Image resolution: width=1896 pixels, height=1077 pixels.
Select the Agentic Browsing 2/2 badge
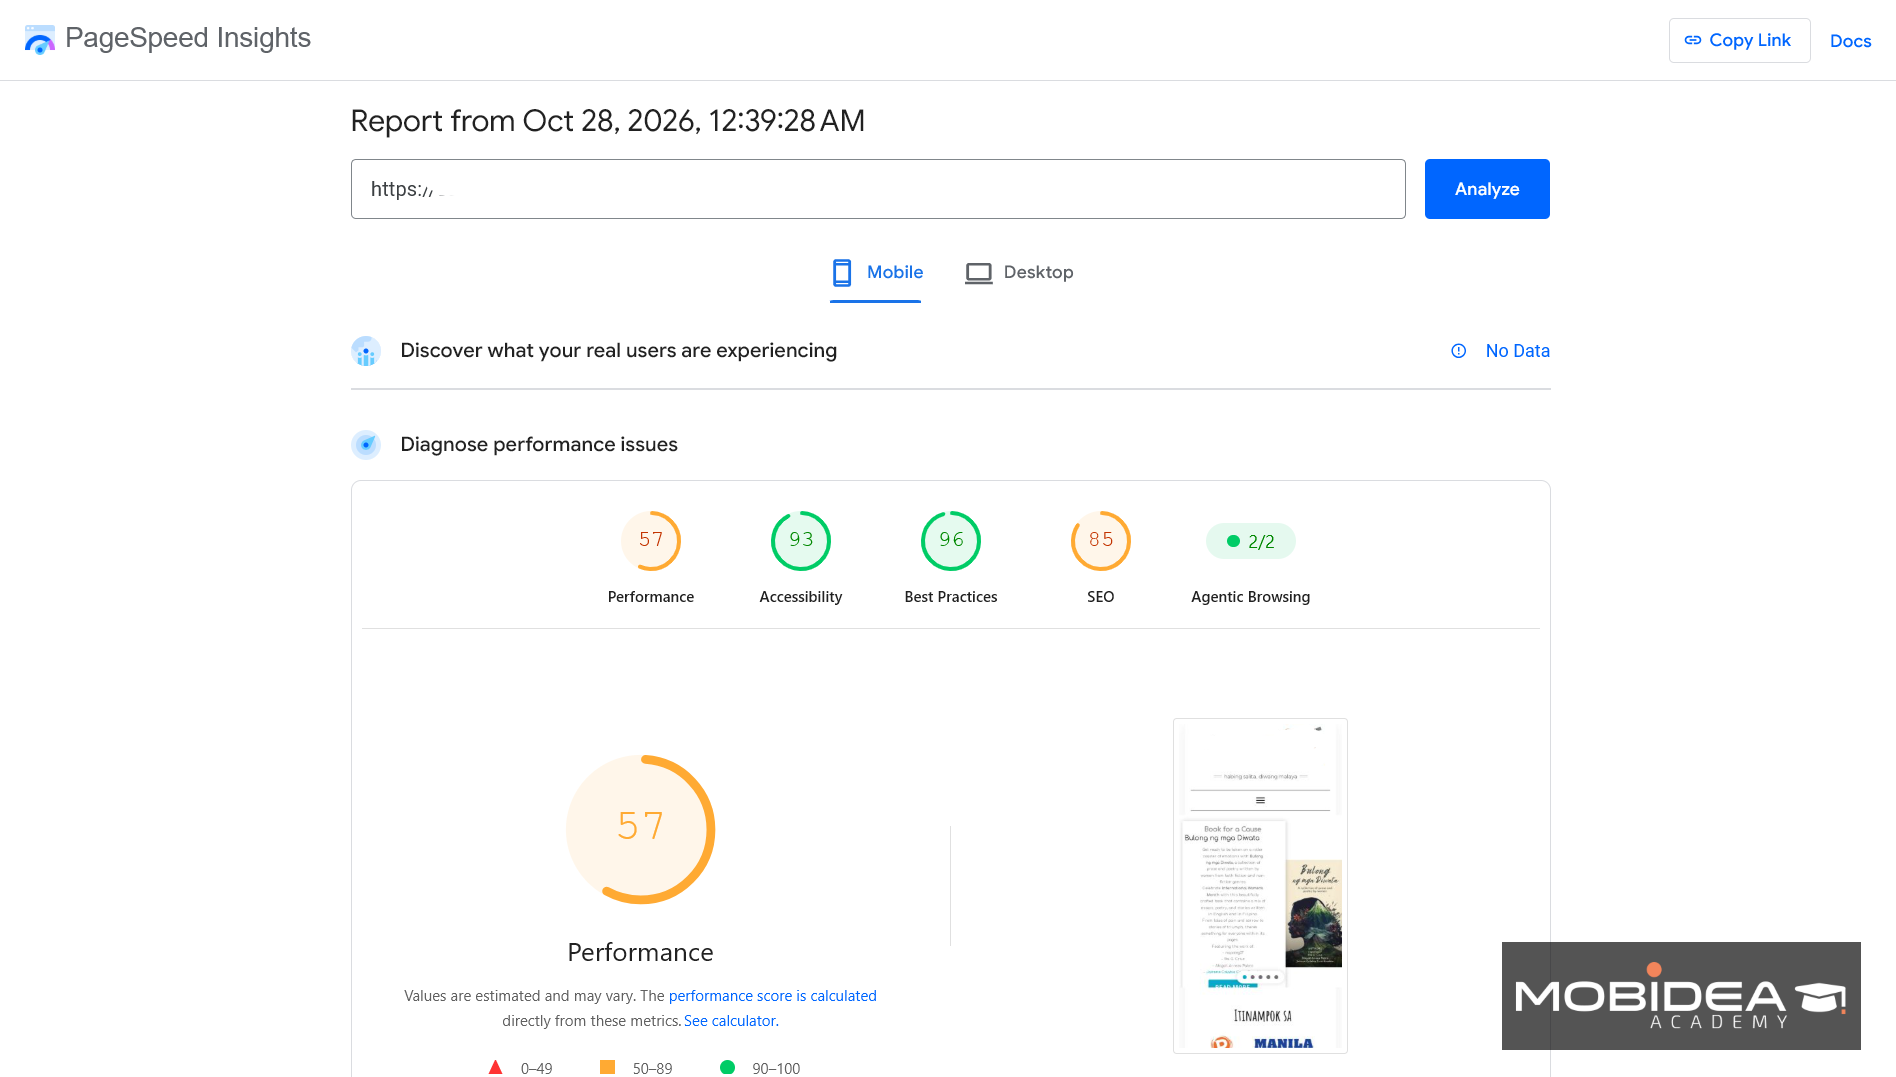[1250, 541]
